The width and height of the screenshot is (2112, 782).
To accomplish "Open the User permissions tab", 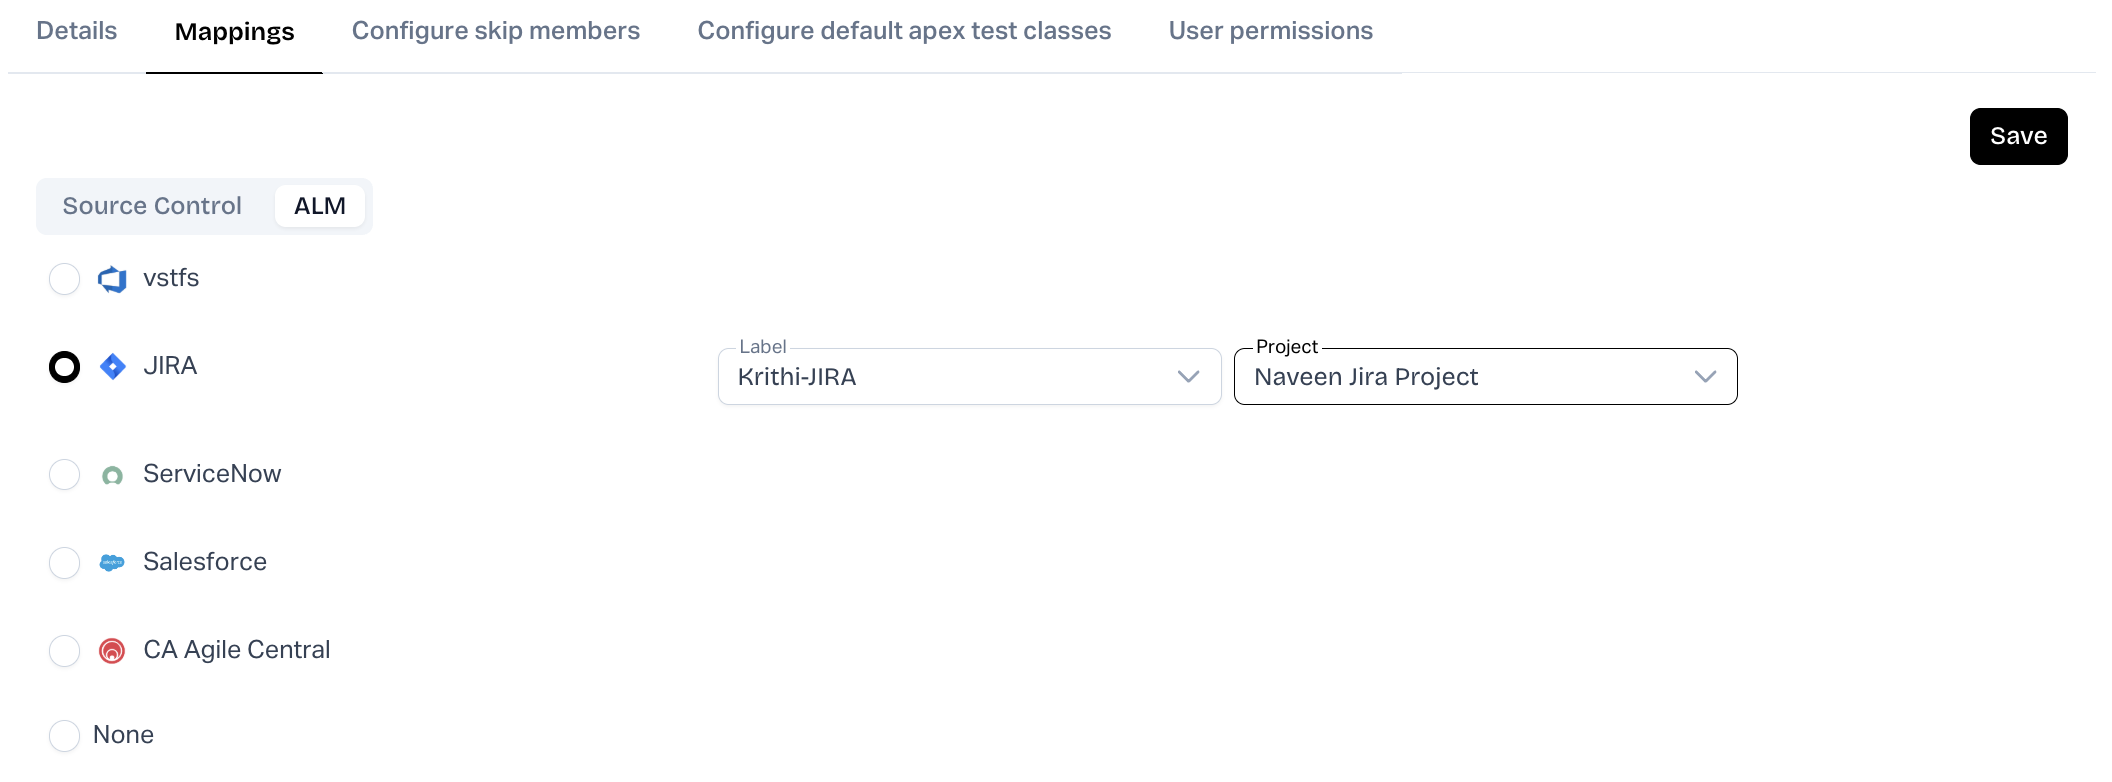I will 1270,31.
